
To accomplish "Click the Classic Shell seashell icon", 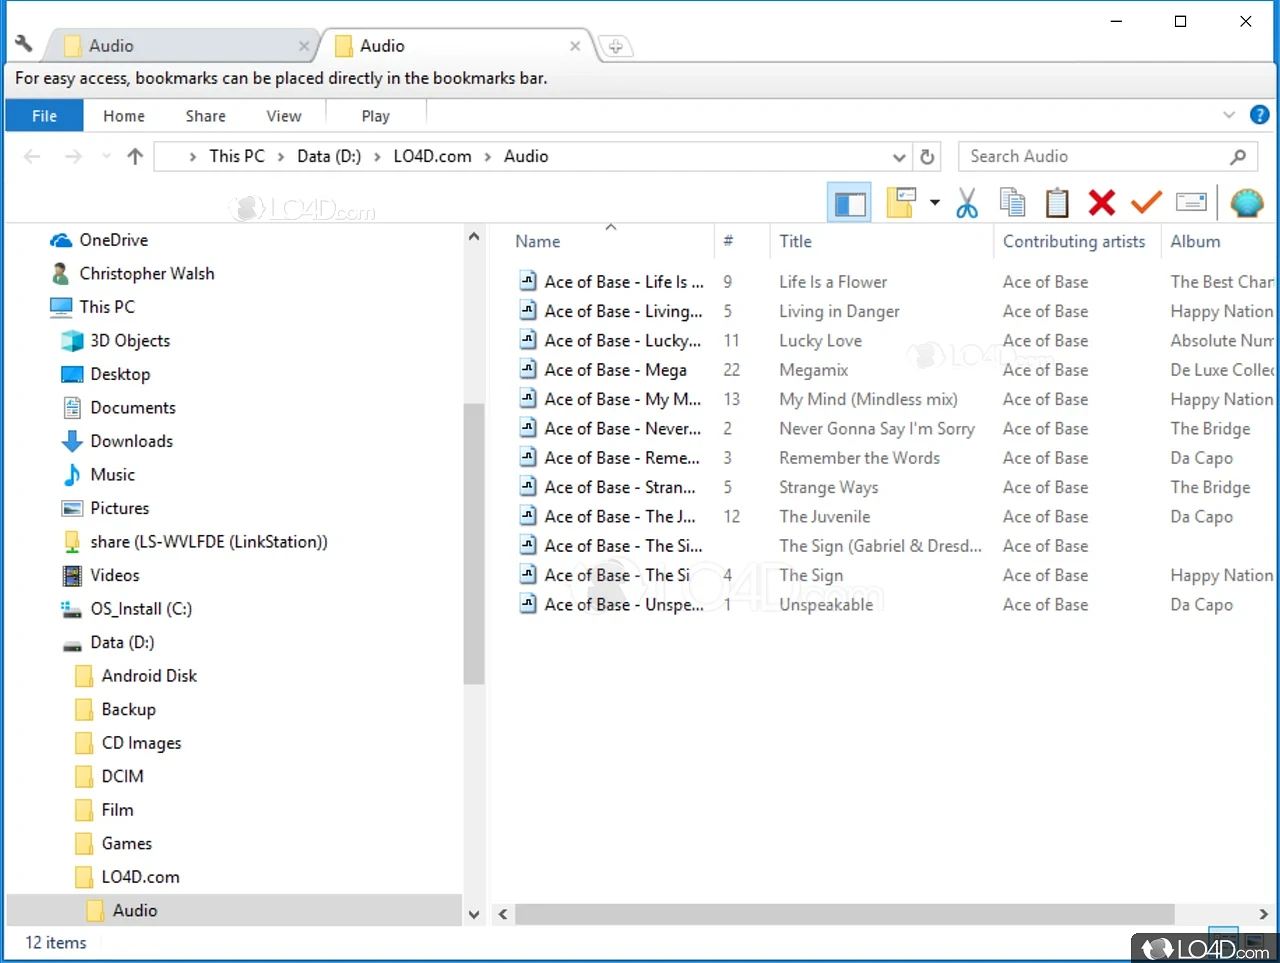I will 1246,203.
